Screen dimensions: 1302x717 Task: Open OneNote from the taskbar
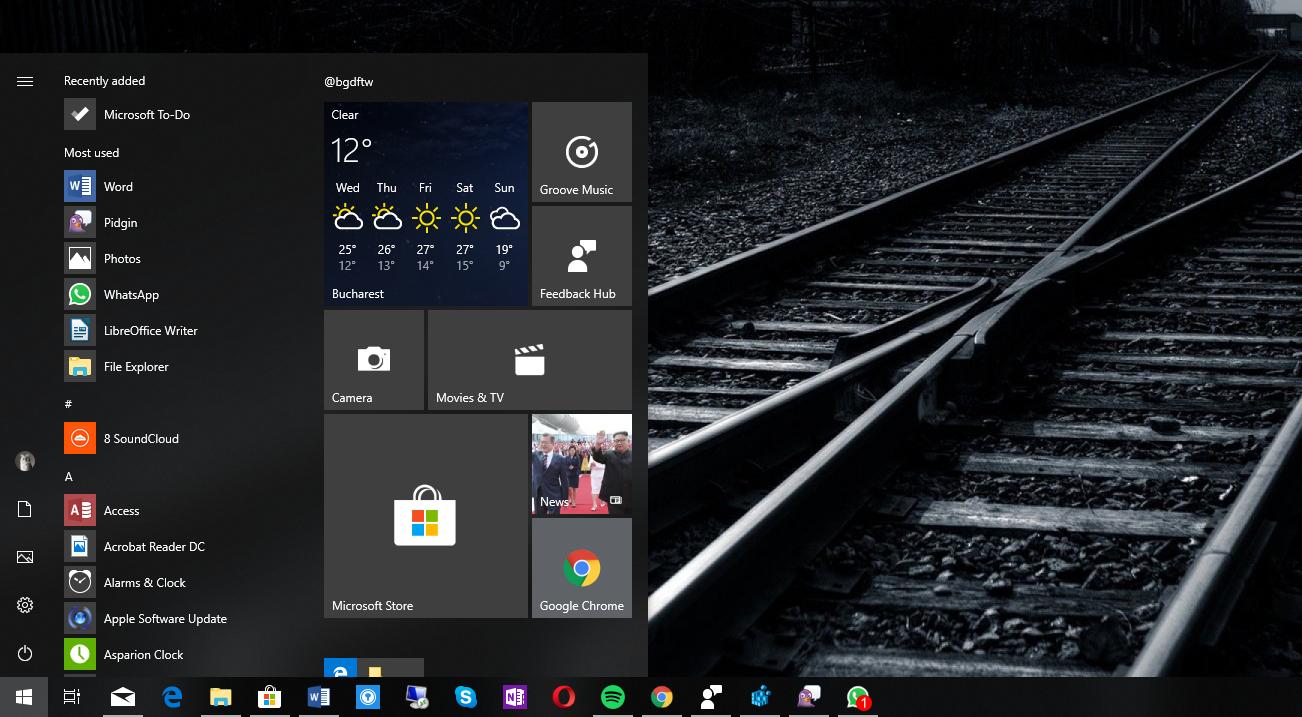(x=515, y=697)
